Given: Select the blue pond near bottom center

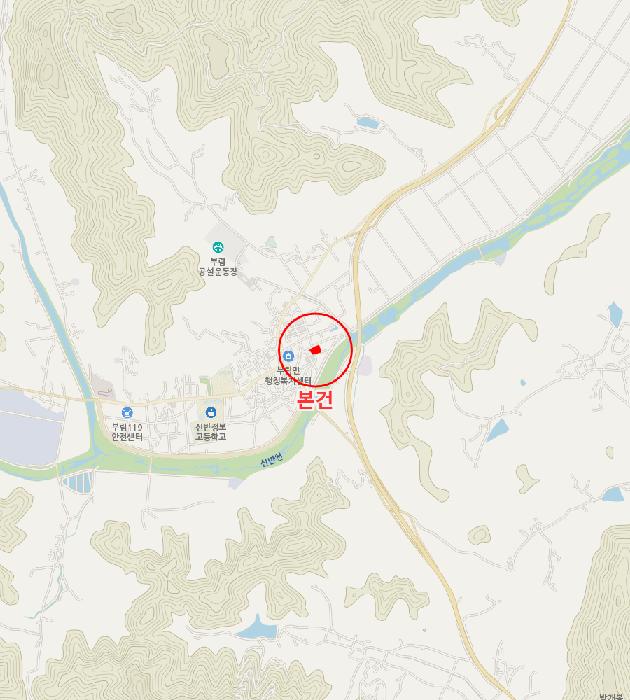Looking at the screenshot, I should pos(257,628).
